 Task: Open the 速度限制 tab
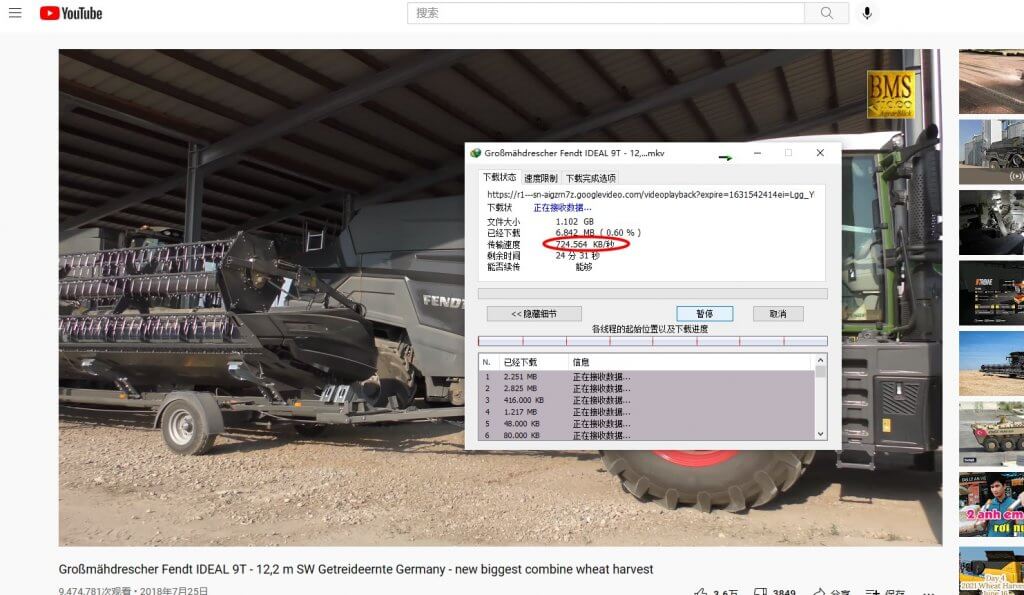541,178
